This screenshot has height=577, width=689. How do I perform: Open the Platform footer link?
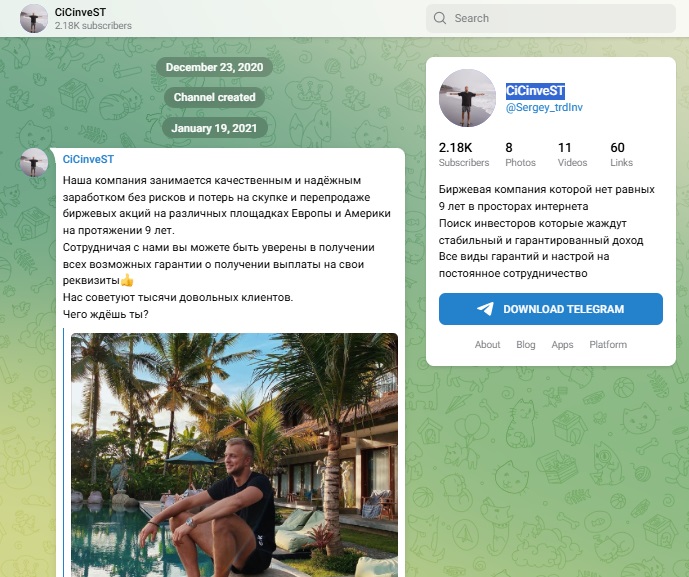click(x=608, y=345)
